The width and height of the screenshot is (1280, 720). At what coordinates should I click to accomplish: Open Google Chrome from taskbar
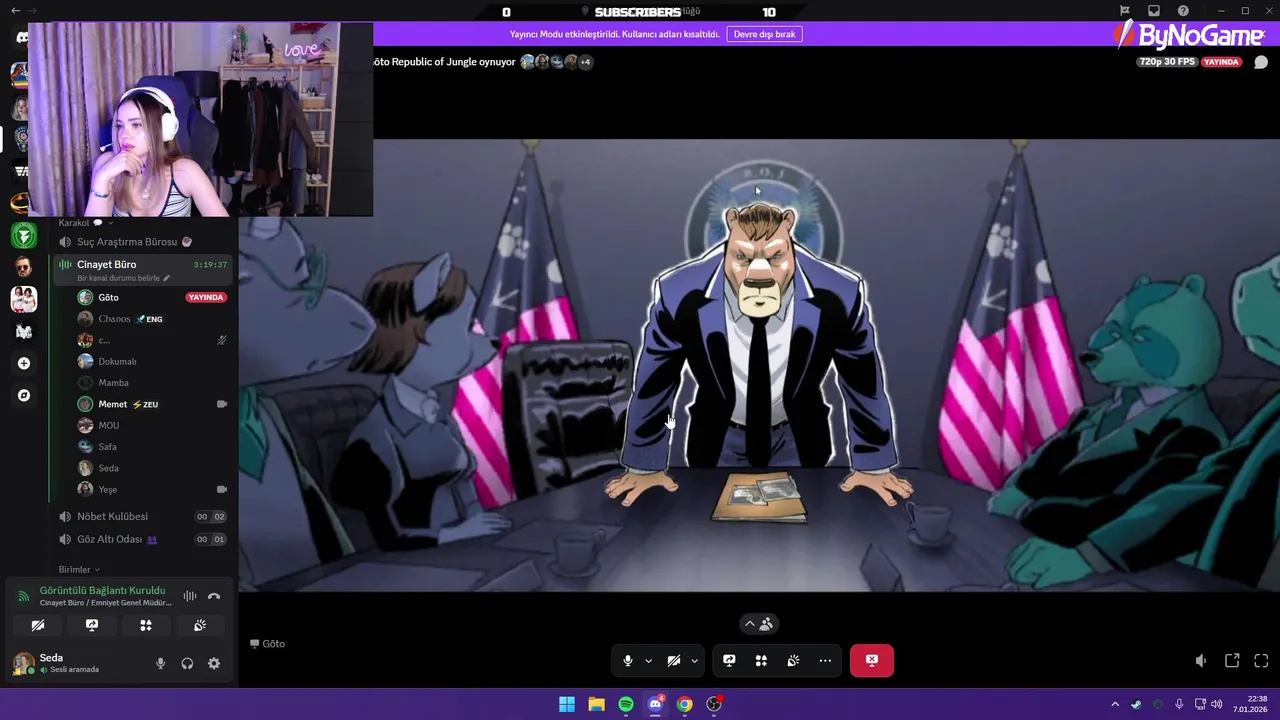pyautogui.click(x=684, y=704)
